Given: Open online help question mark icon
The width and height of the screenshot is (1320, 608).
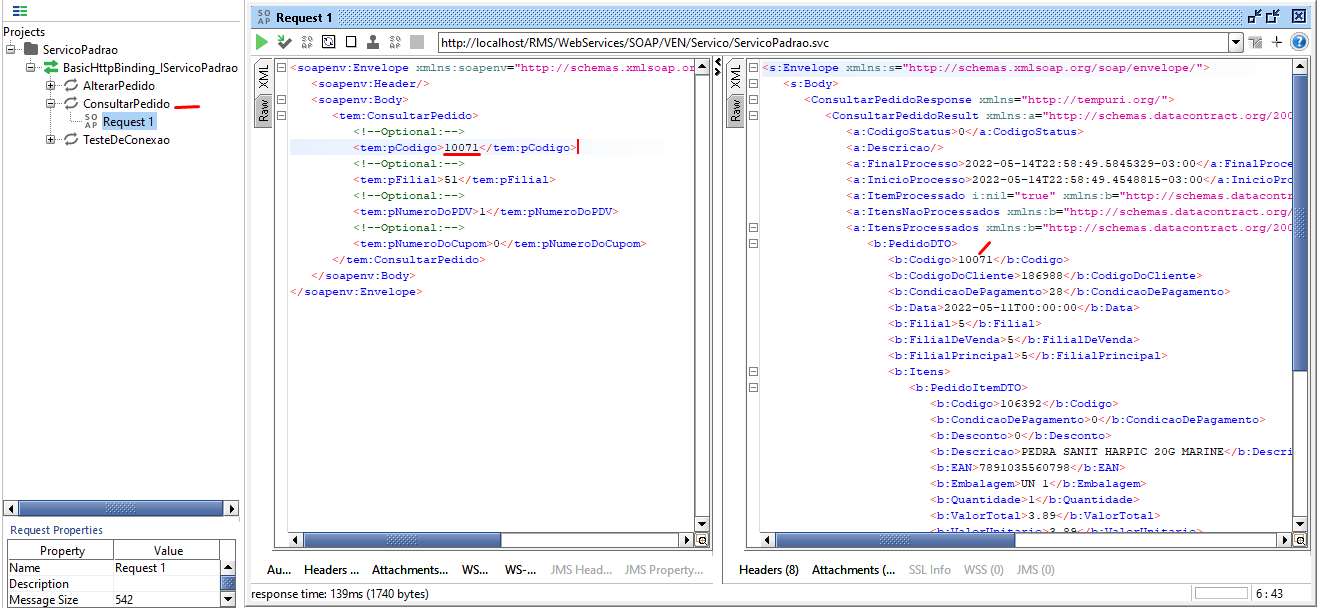Looking at the screenshot, I should tap(1299, 42).
